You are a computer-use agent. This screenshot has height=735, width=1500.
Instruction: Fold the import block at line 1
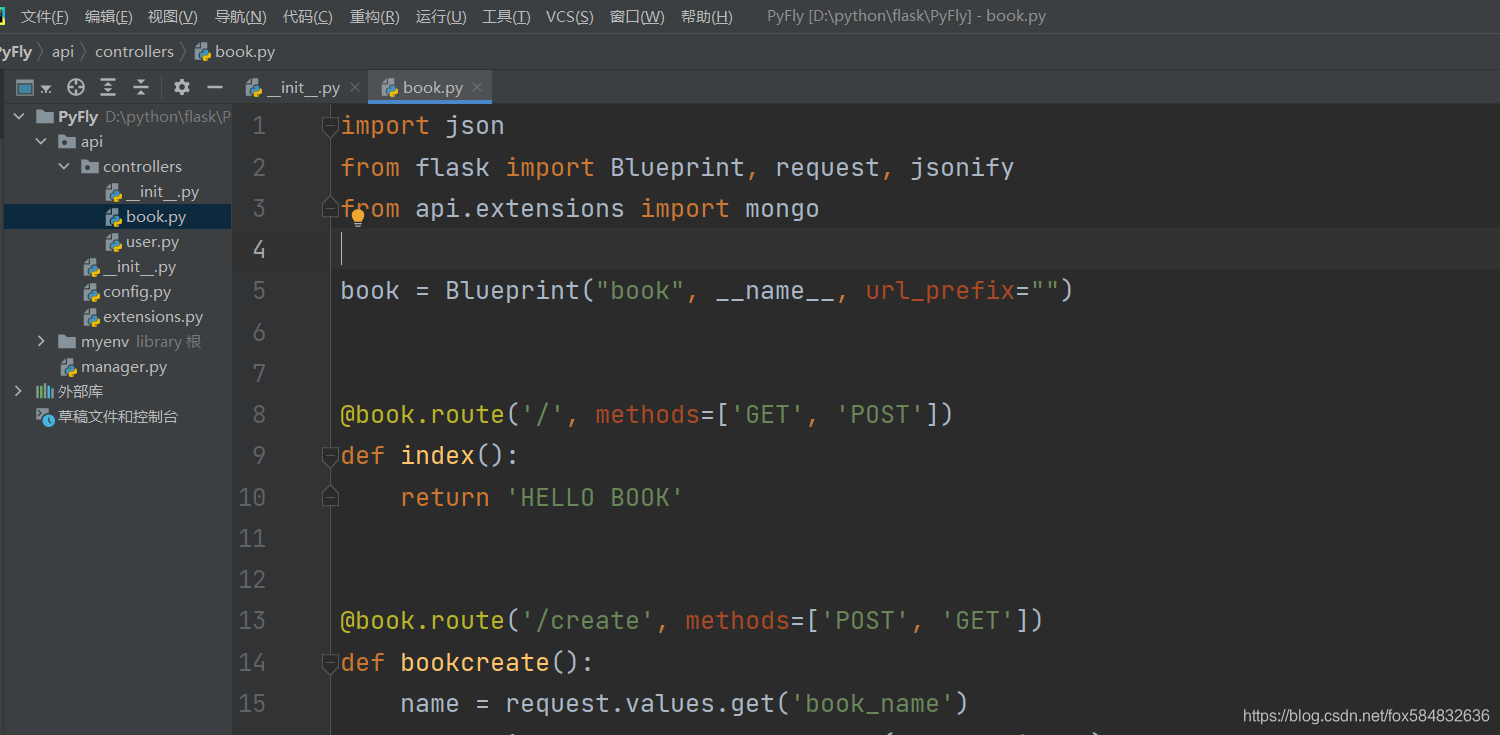(330, 126)
